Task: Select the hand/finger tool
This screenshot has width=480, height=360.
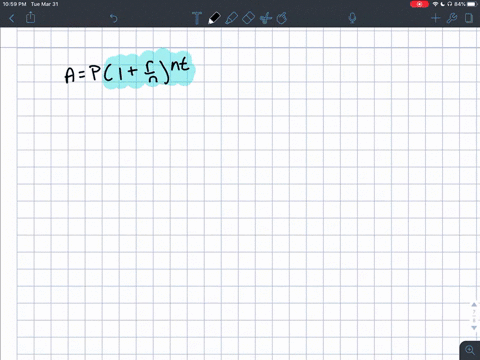Action: [282, 18]
